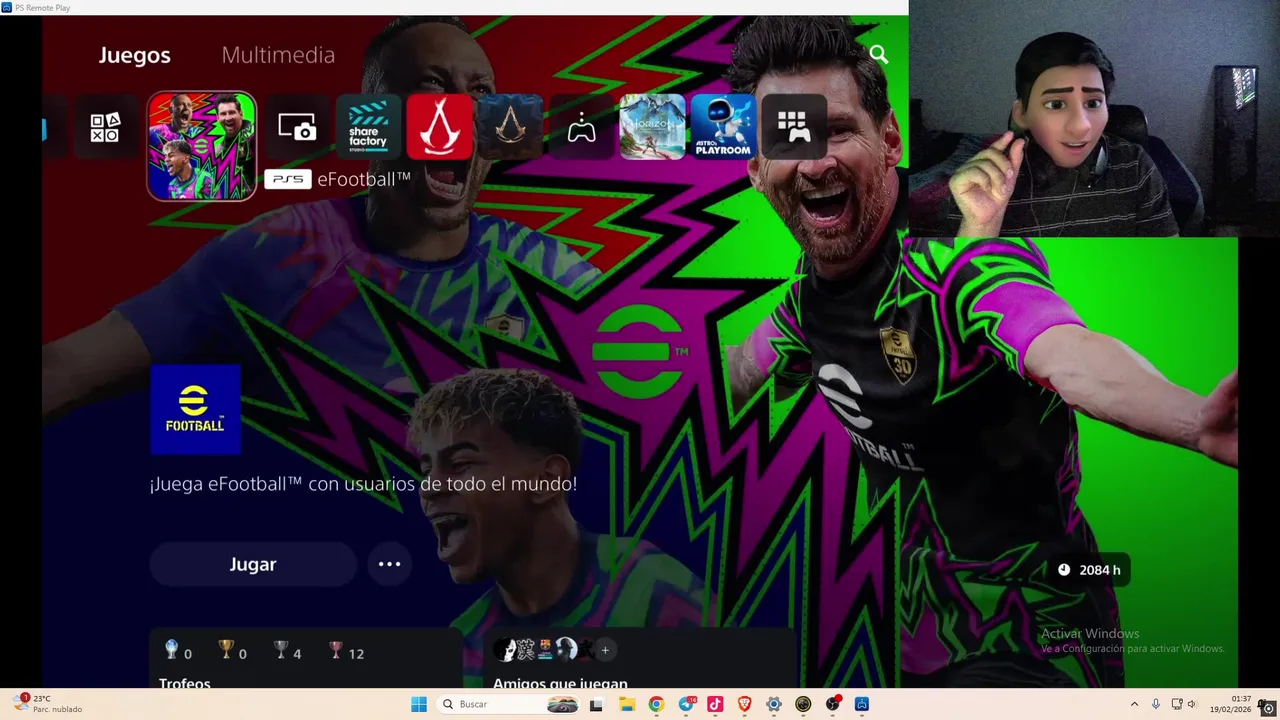The height and width of the screenshot is (720, 1280).
Task: Launch Brave browser from the taskbar
Action: point(744,704)
